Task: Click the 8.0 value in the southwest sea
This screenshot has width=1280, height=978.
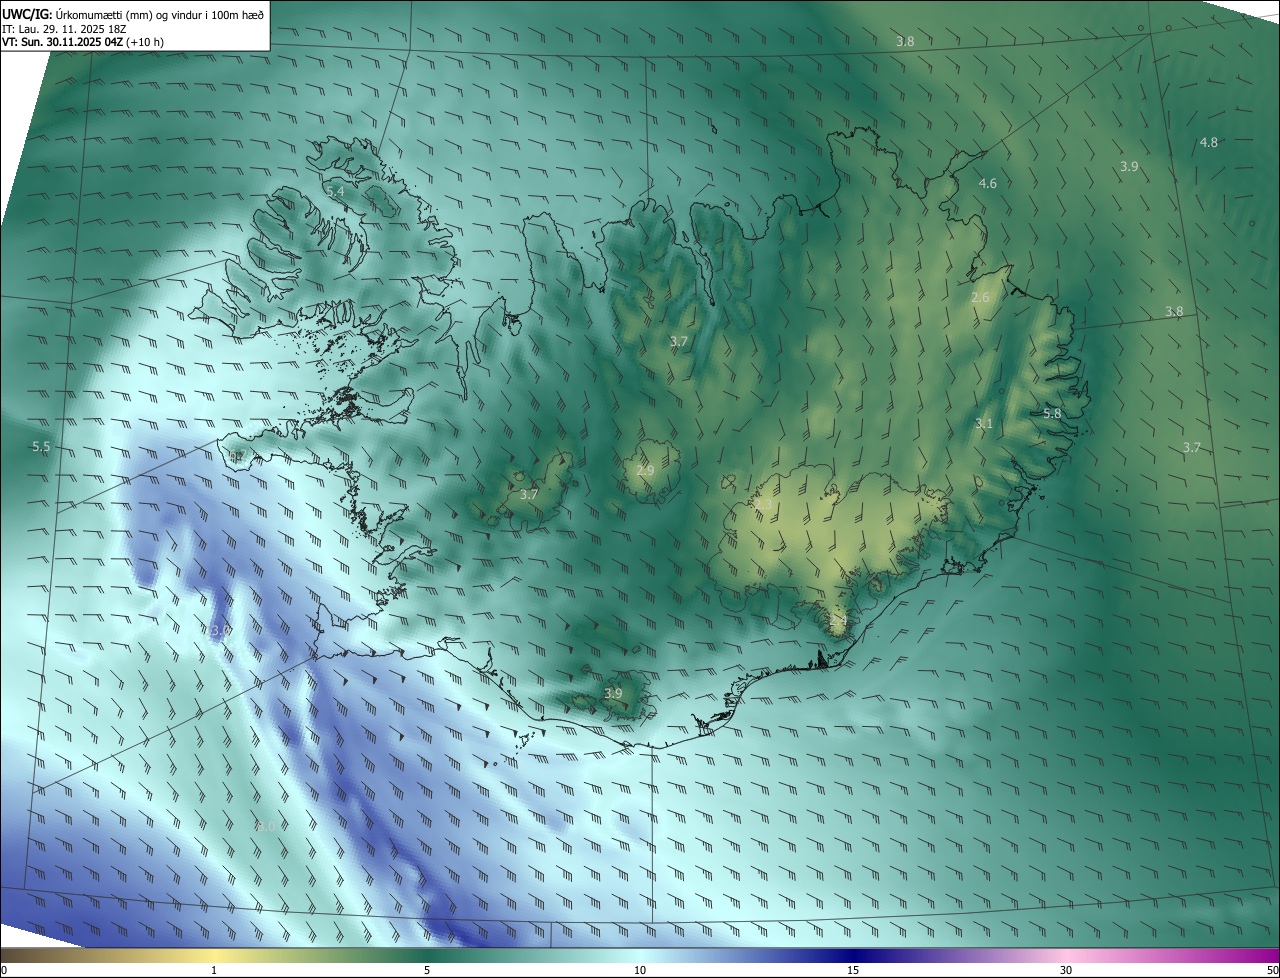Action: tap(266, 826)
